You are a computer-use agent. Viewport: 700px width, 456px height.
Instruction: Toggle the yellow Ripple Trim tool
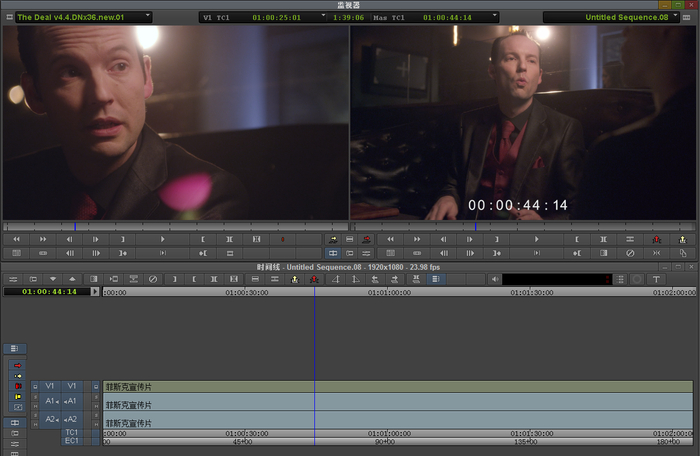(x=18, y=397)
